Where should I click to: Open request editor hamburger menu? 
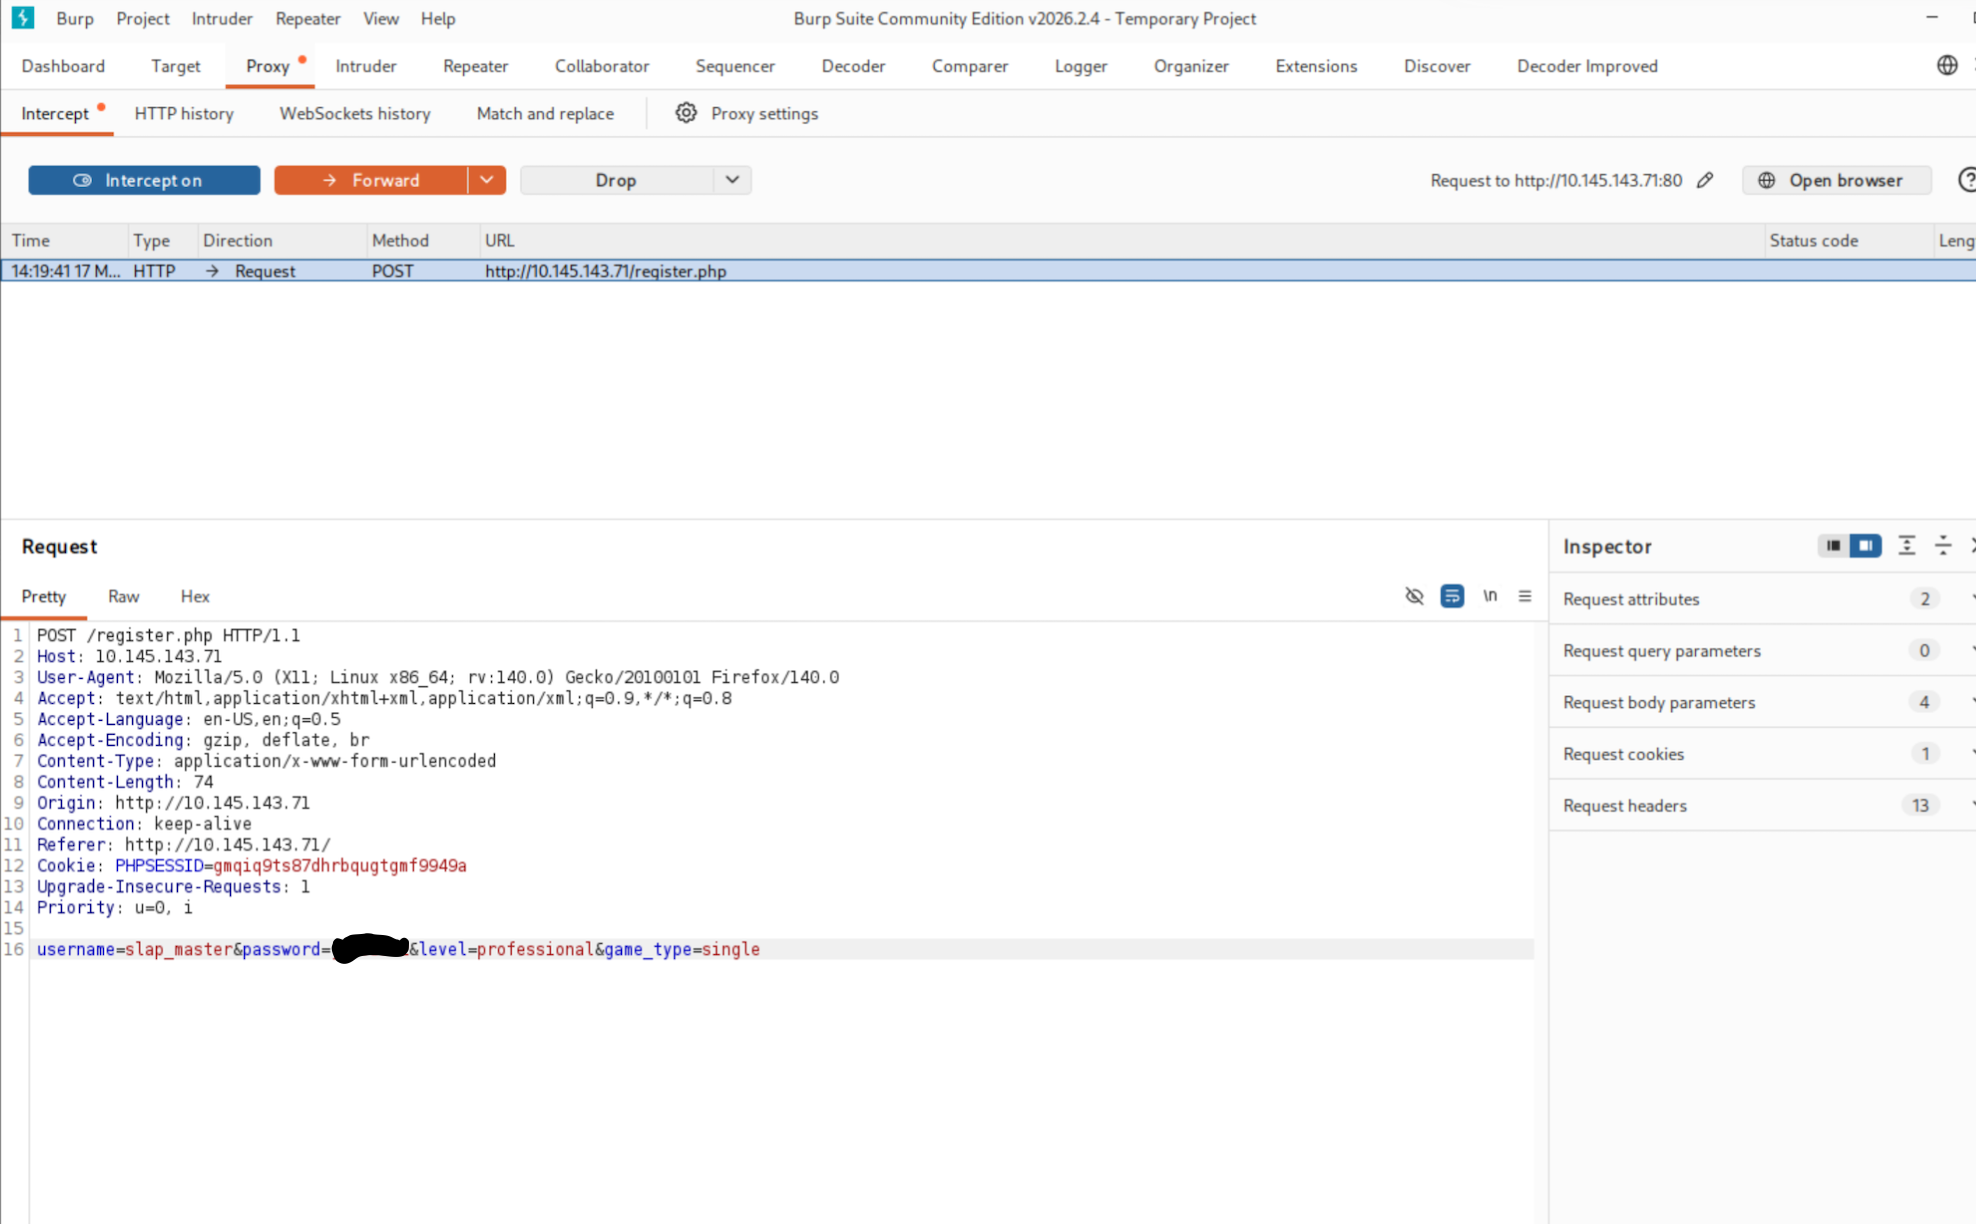coord(1525,596)
